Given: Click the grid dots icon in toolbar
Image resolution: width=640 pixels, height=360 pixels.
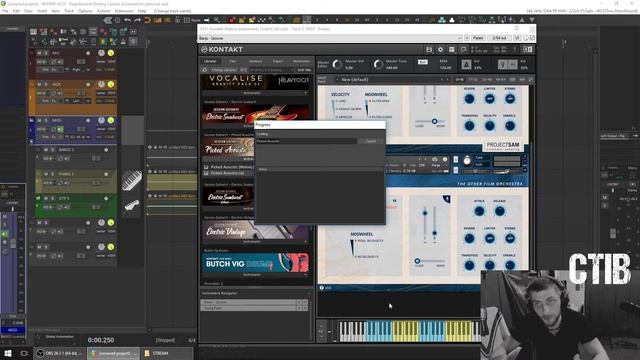Looking at the screenshot, I should point(187,20).
